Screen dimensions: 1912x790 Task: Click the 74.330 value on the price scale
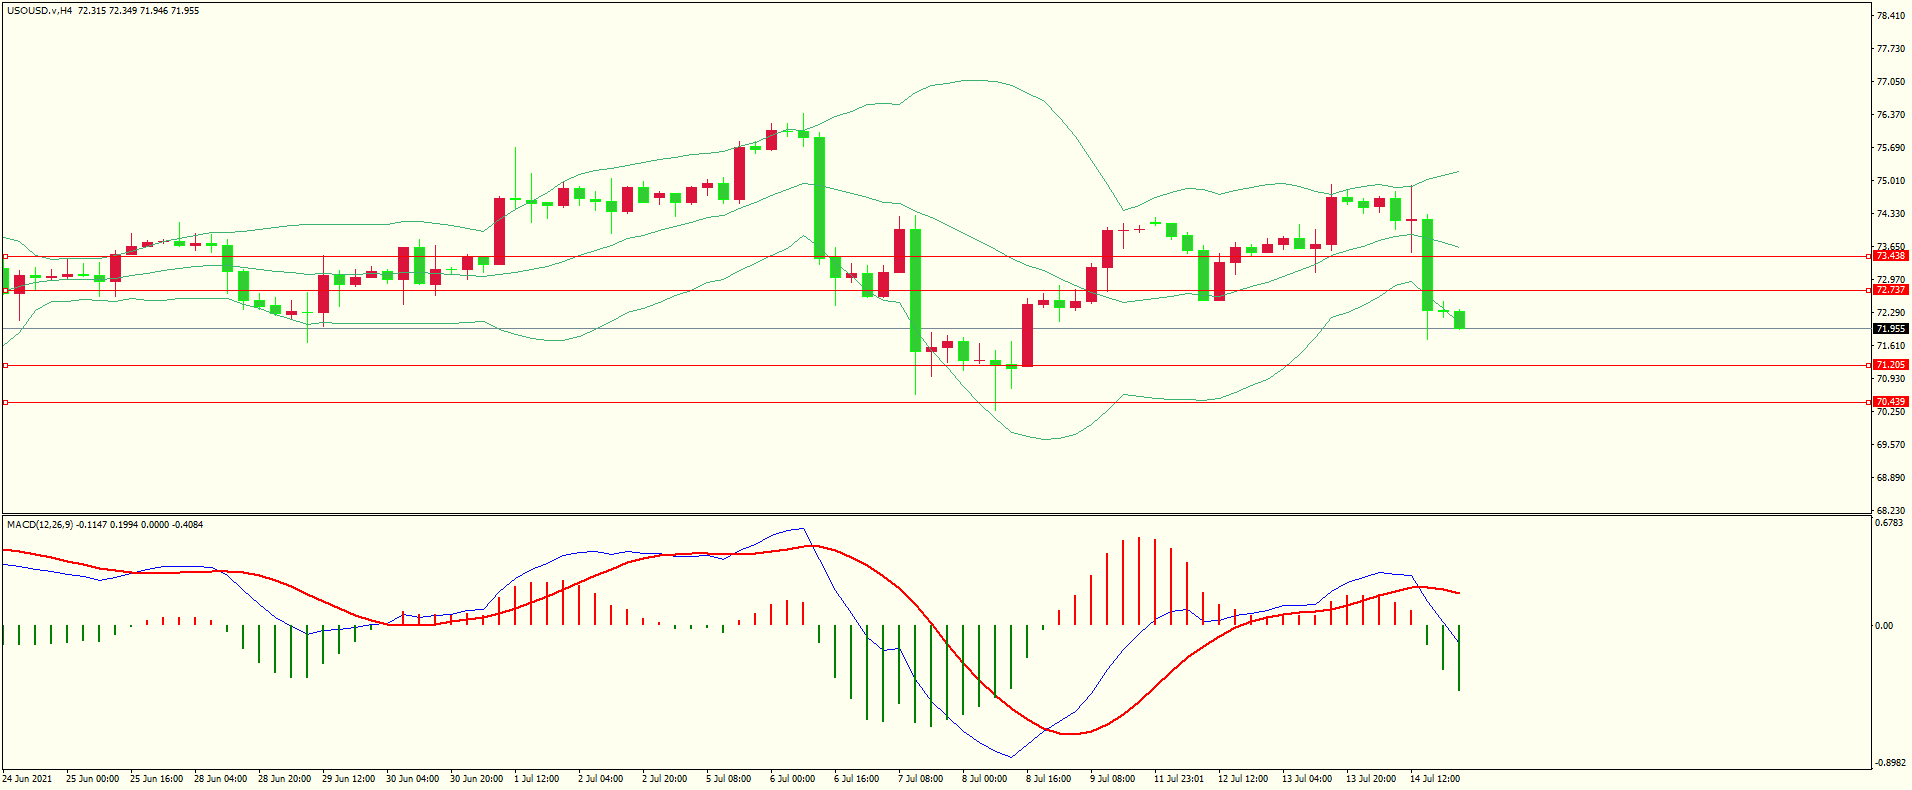coord(1890,214)
